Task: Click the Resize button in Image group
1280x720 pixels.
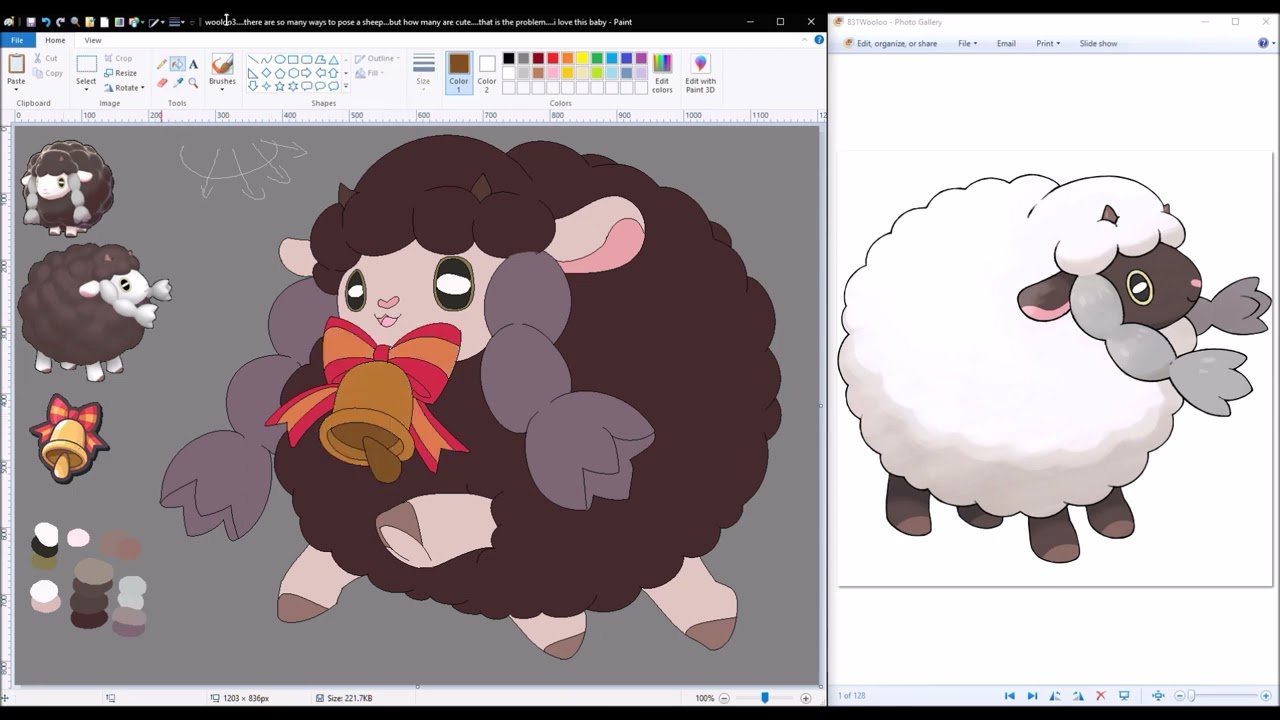Action: [120, 73]
